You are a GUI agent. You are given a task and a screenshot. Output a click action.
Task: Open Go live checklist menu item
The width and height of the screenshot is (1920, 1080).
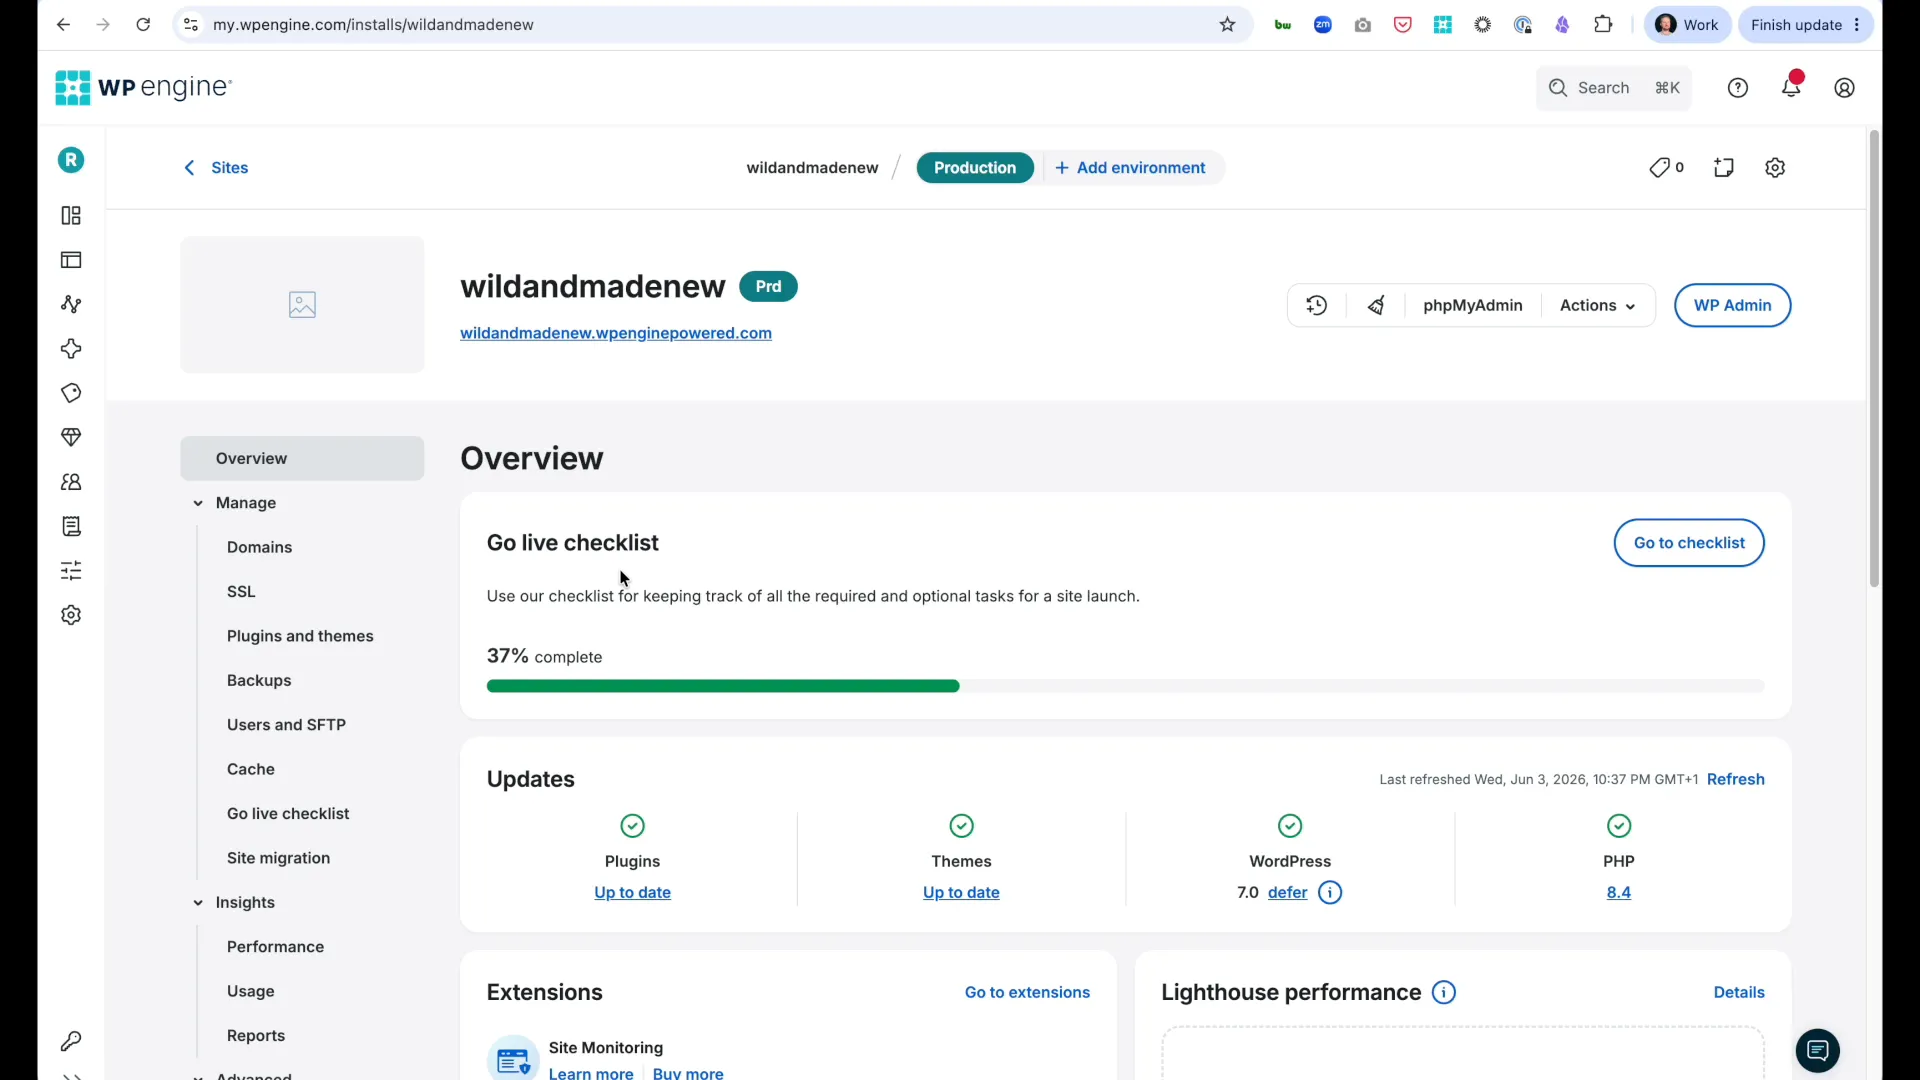[x=288, y=814]
